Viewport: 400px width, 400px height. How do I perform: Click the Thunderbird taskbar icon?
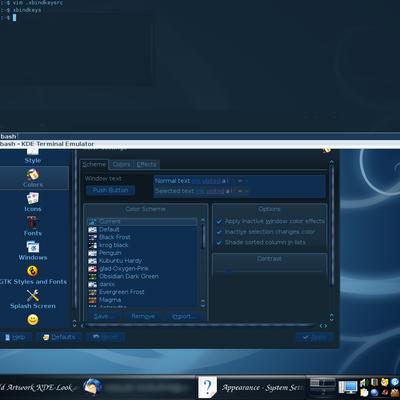click(x=92, y=387)
